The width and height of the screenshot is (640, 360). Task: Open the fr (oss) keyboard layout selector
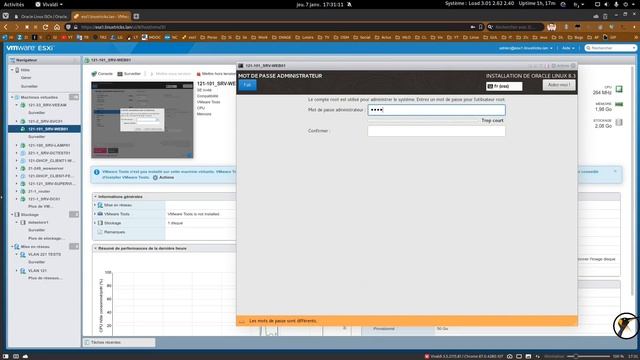click(x=504, y=86)
